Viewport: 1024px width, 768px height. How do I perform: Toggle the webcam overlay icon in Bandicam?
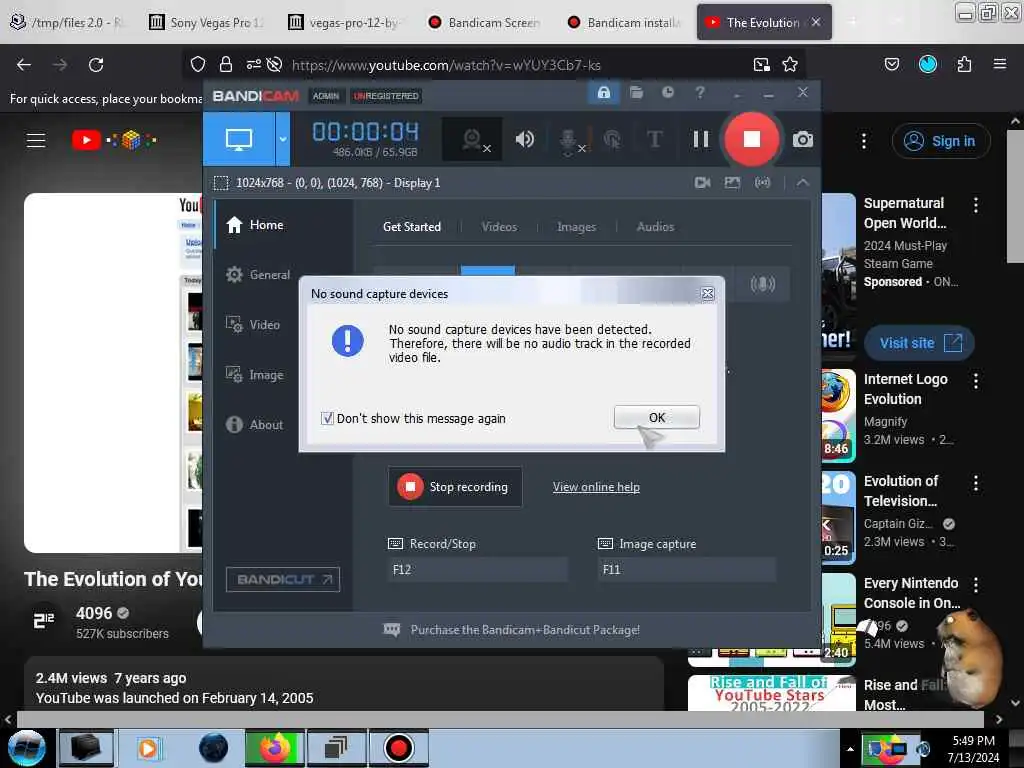[x=472, y=139]
